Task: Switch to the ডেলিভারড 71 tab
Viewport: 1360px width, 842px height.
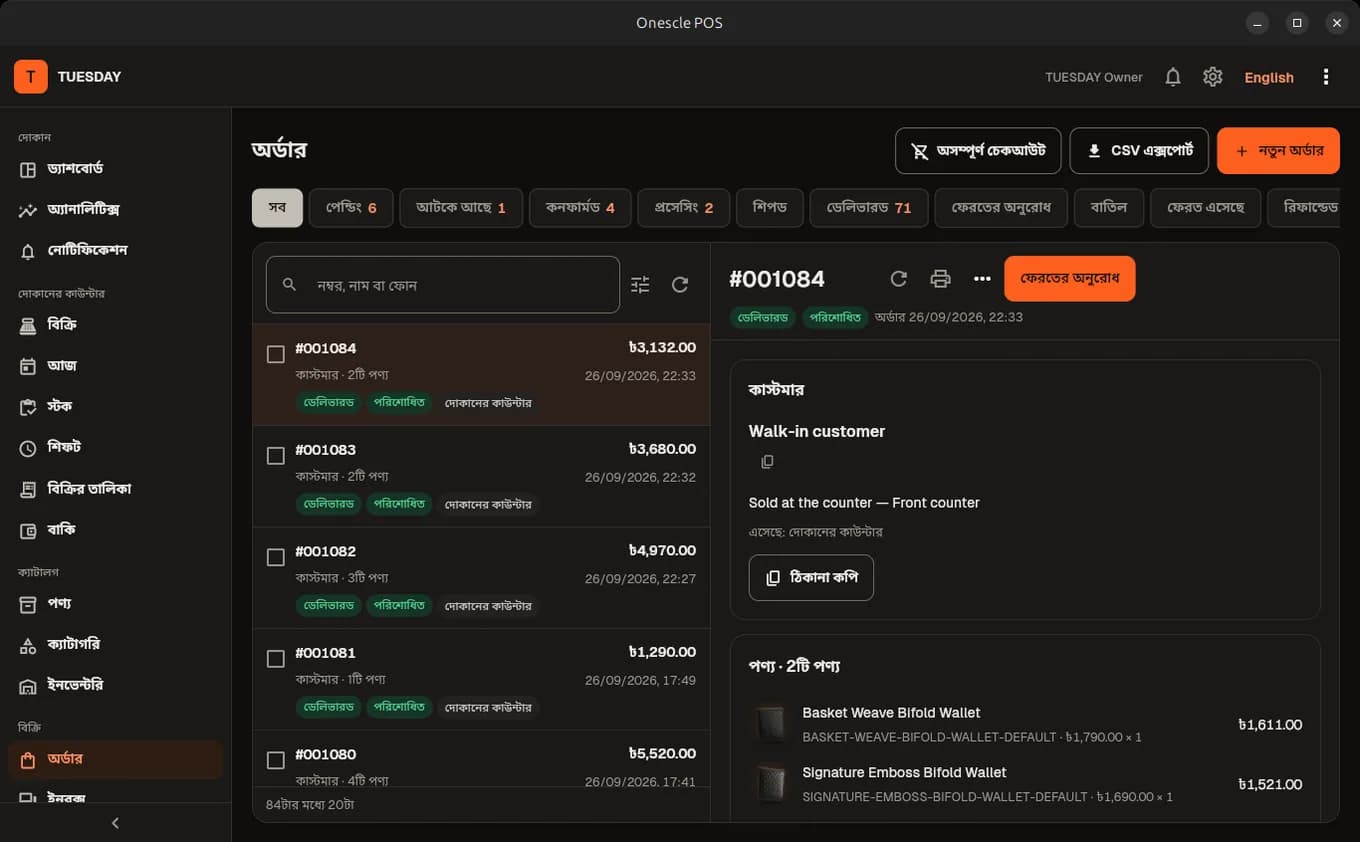Action: (x=869, y=208)
